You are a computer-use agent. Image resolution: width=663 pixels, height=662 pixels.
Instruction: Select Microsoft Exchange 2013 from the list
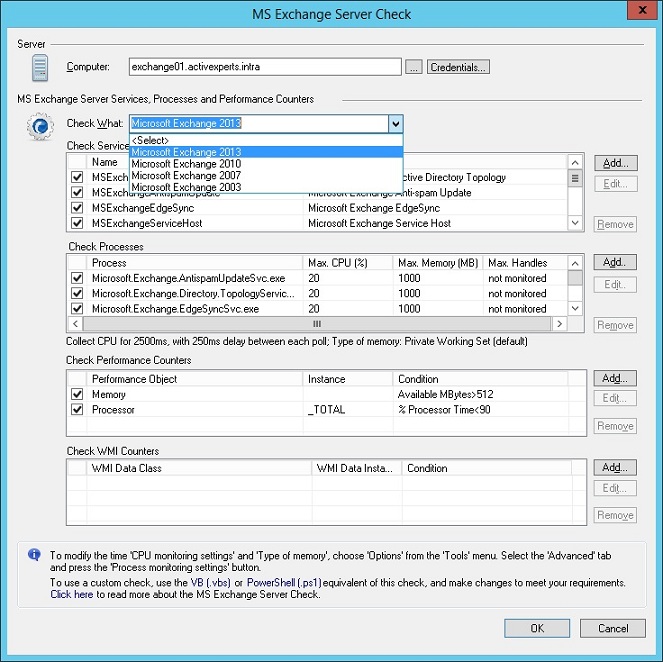[266, 152]
